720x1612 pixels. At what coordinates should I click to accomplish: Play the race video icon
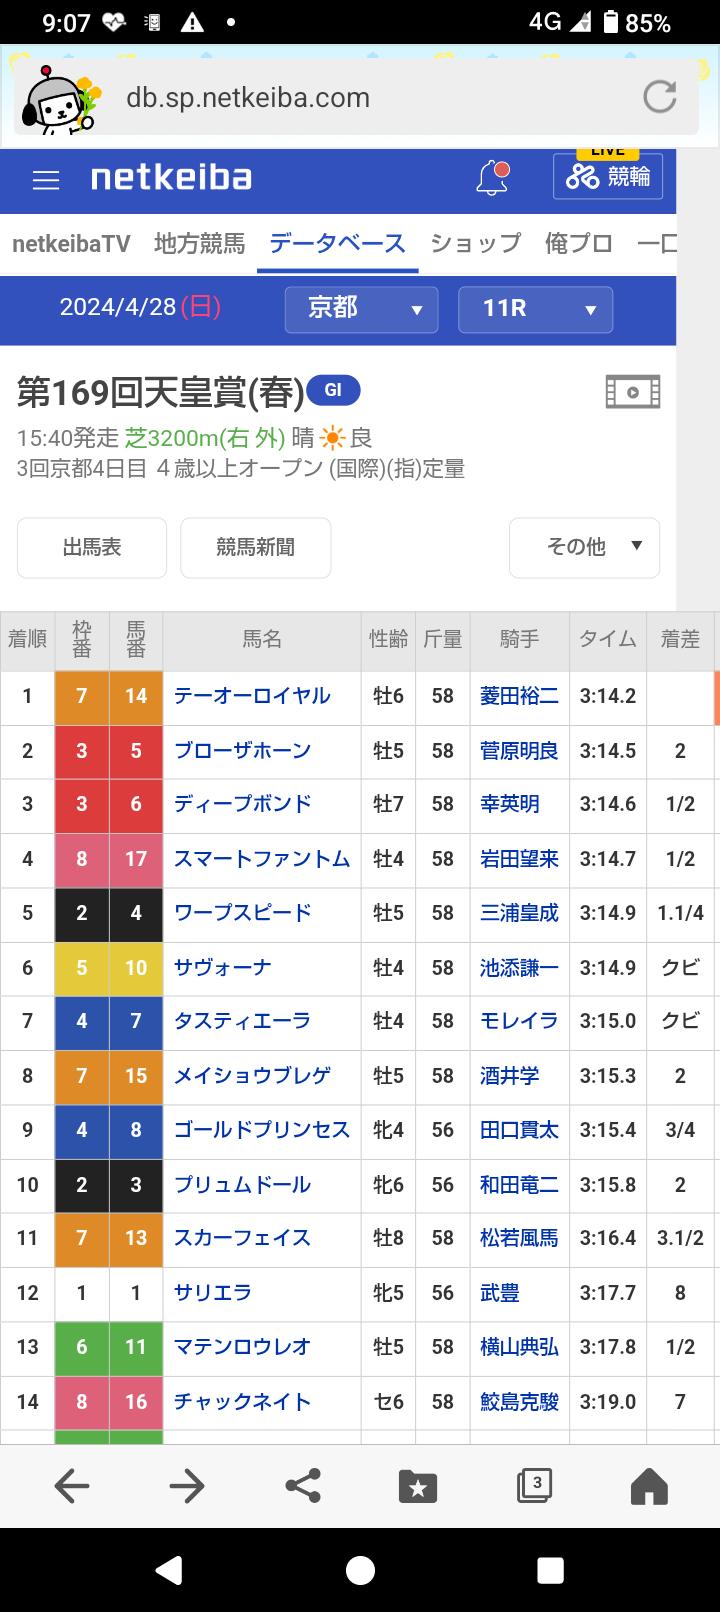tap(632, 392)
